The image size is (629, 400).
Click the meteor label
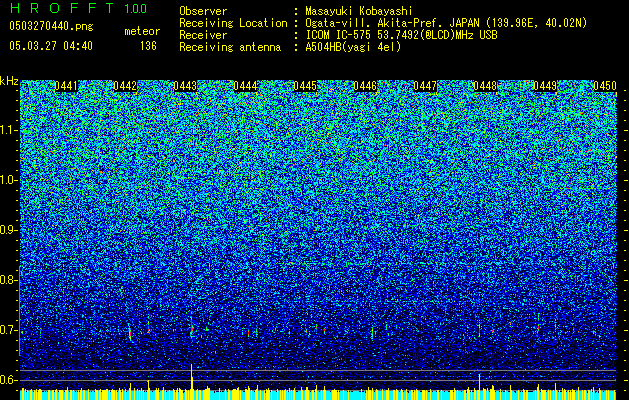click(142, 31)
